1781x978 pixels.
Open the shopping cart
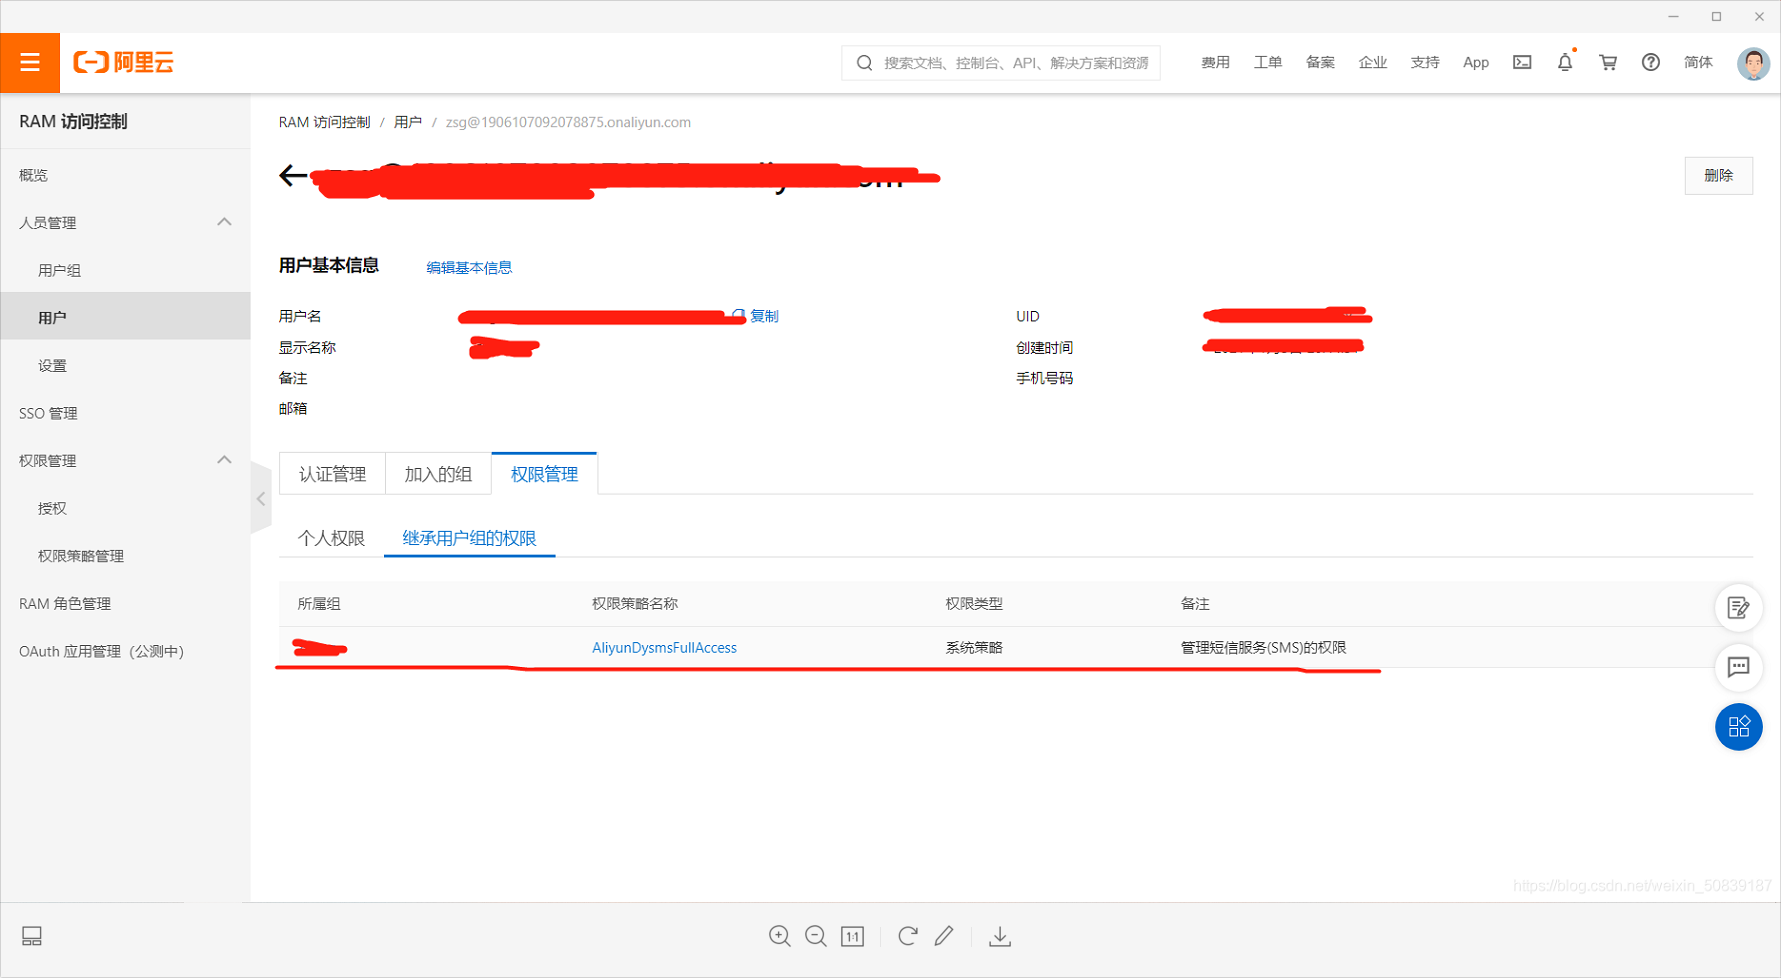[1608, 62]
